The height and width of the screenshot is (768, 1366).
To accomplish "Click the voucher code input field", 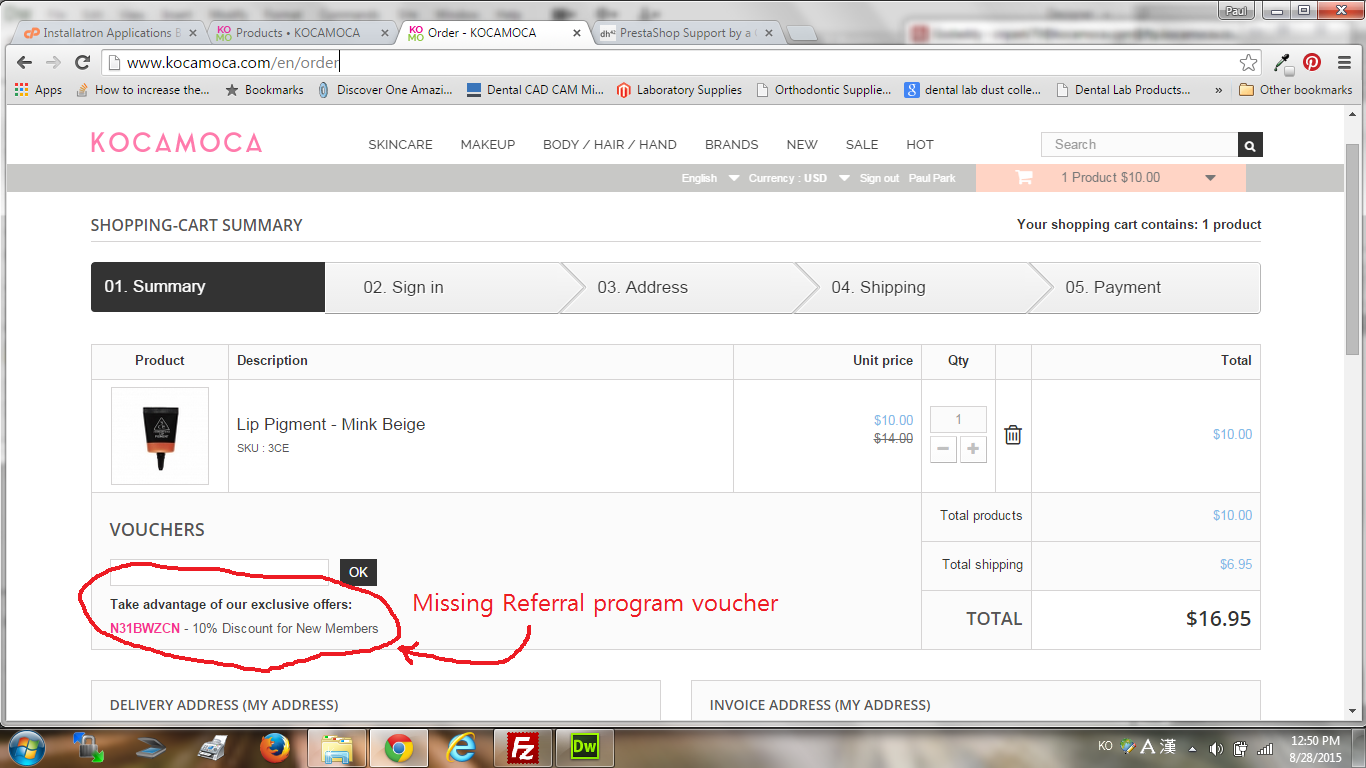I will tap(219, 572).
